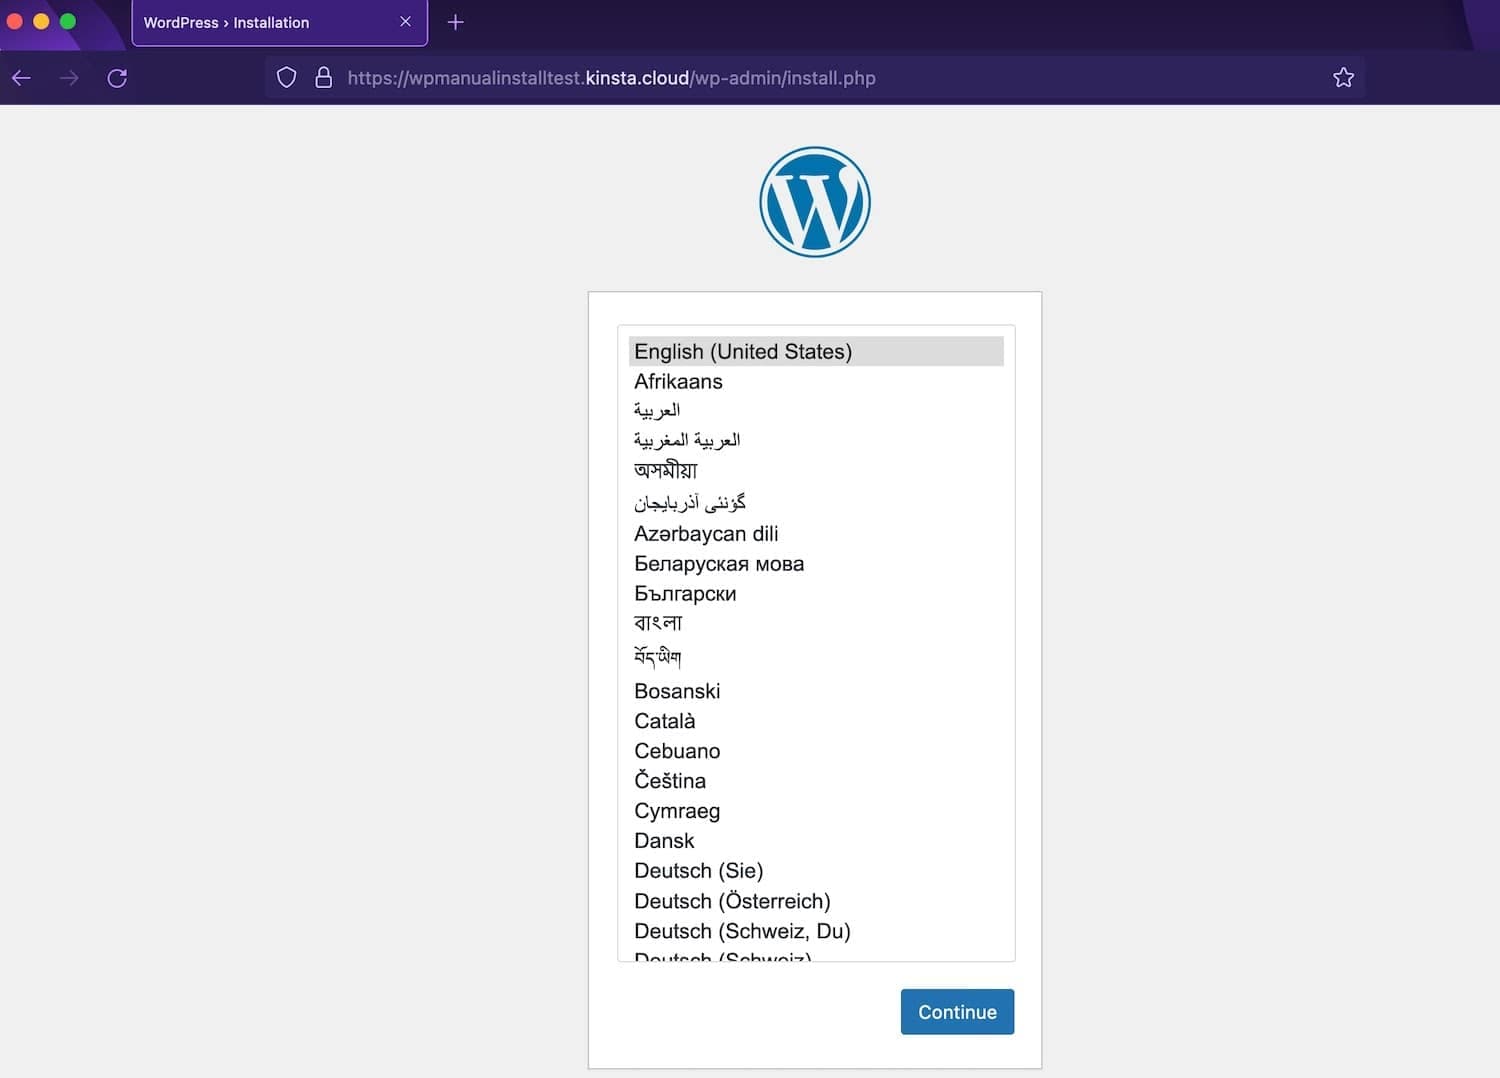Click the forward navigation arrow
Viewport: 1500px width, 1078px height.
pos(69,77)
